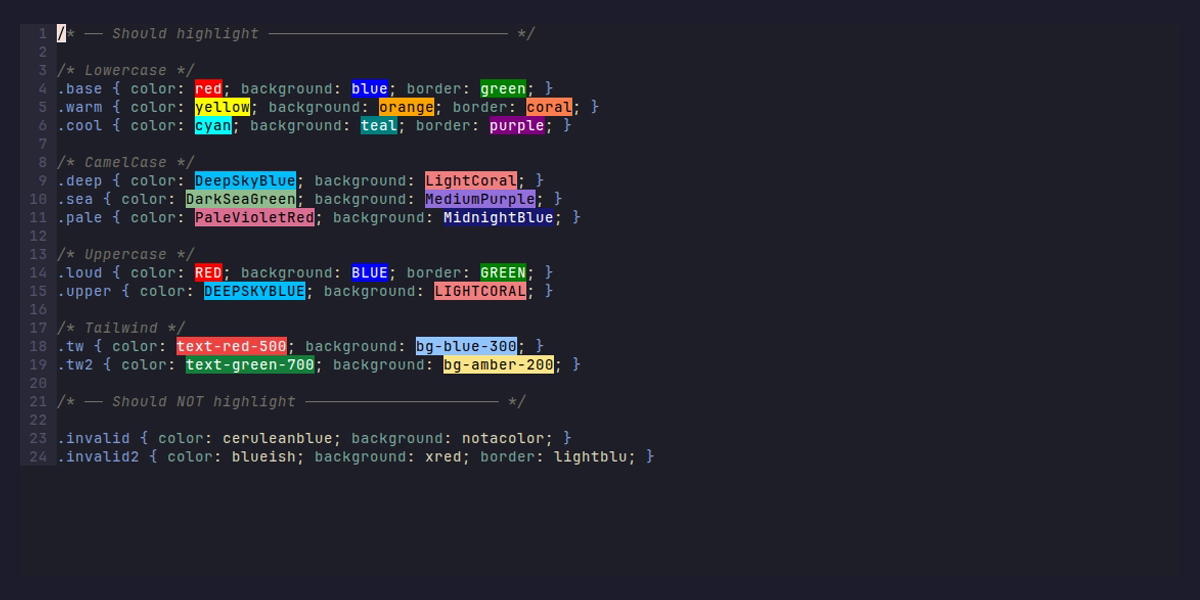Screen dimensions: 1200x600
Task: Click the PaleVioletRed highlight
Action: (x=255, y=218)
